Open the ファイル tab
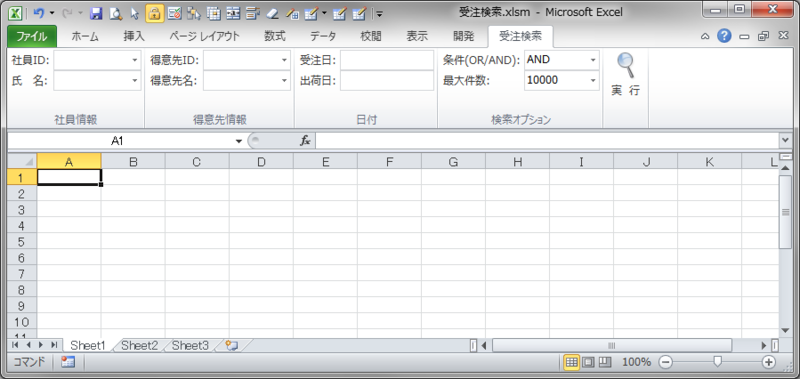Screen dimensions: 800x379 click(32, 36)
